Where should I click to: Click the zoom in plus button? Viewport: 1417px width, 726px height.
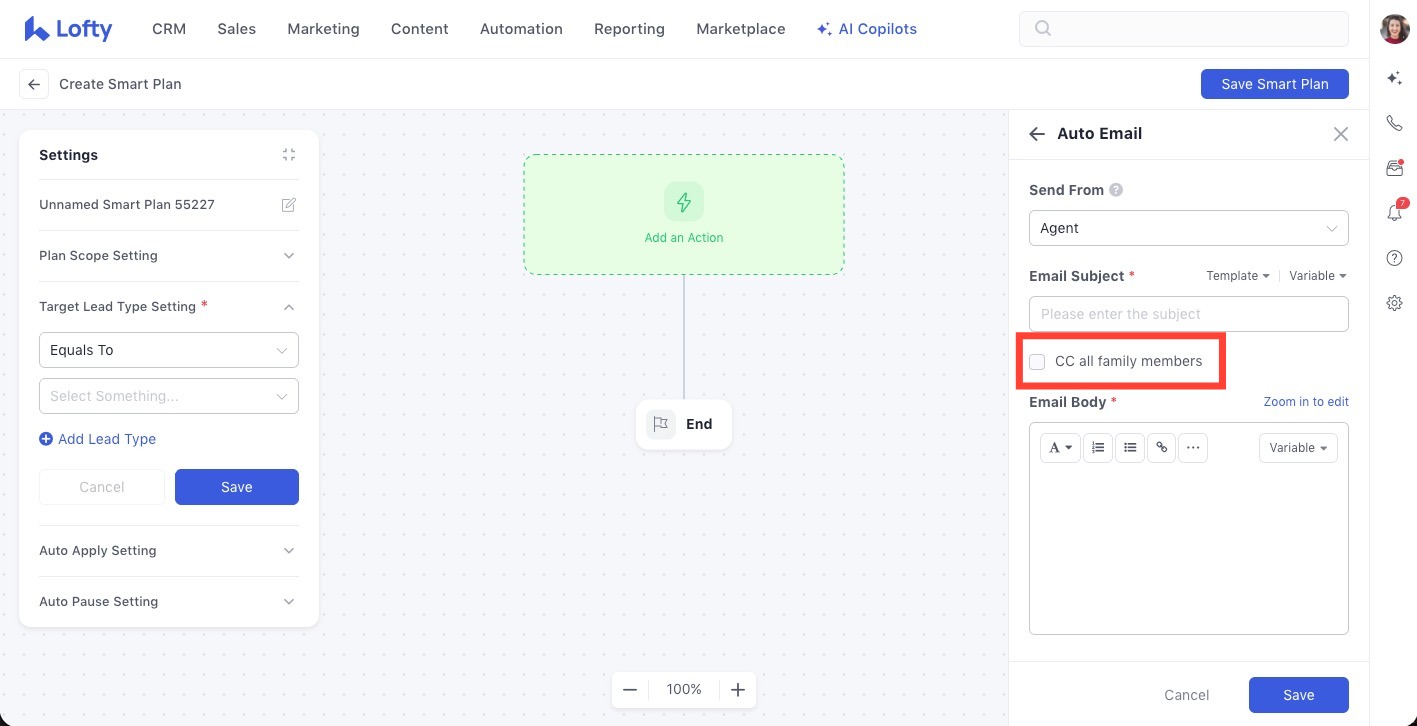click(x=737, y=690)
